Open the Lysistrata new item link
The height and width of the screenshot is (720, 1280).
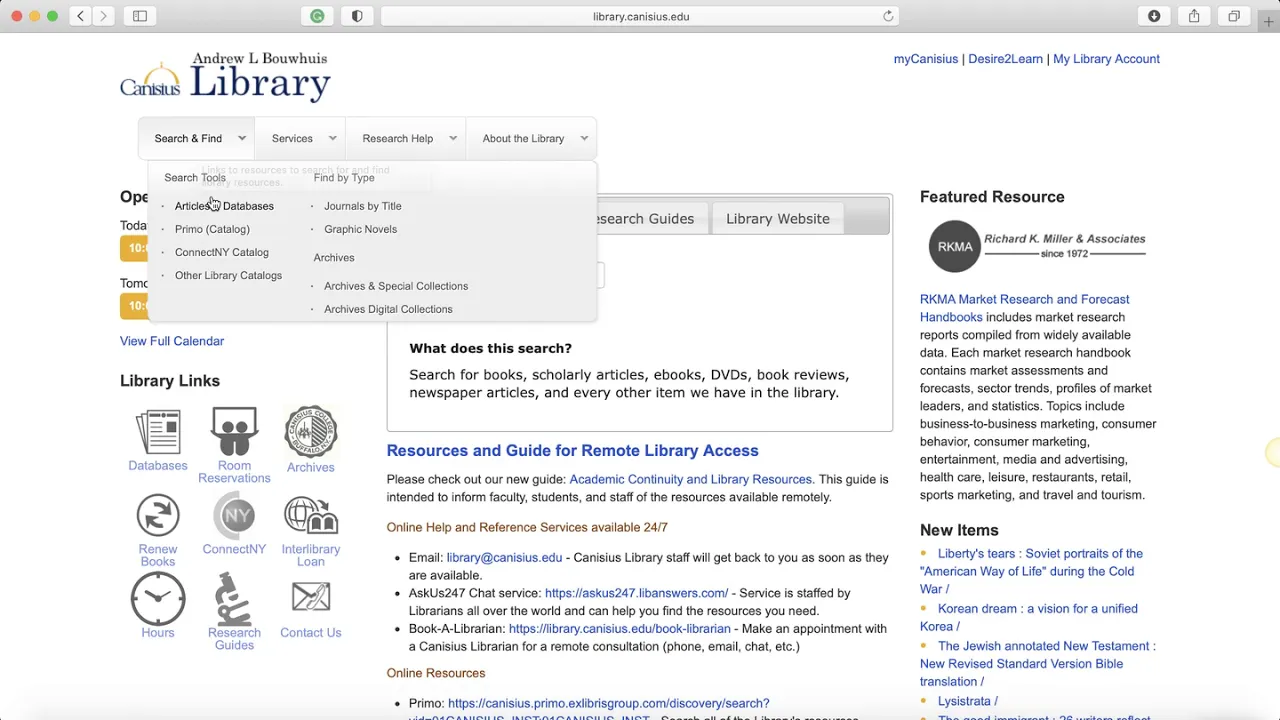coord(967,701)
